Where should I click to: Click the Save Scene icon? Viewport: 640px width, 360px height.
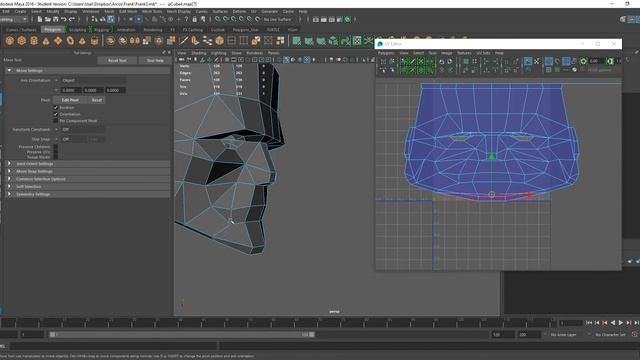[56, 19]
